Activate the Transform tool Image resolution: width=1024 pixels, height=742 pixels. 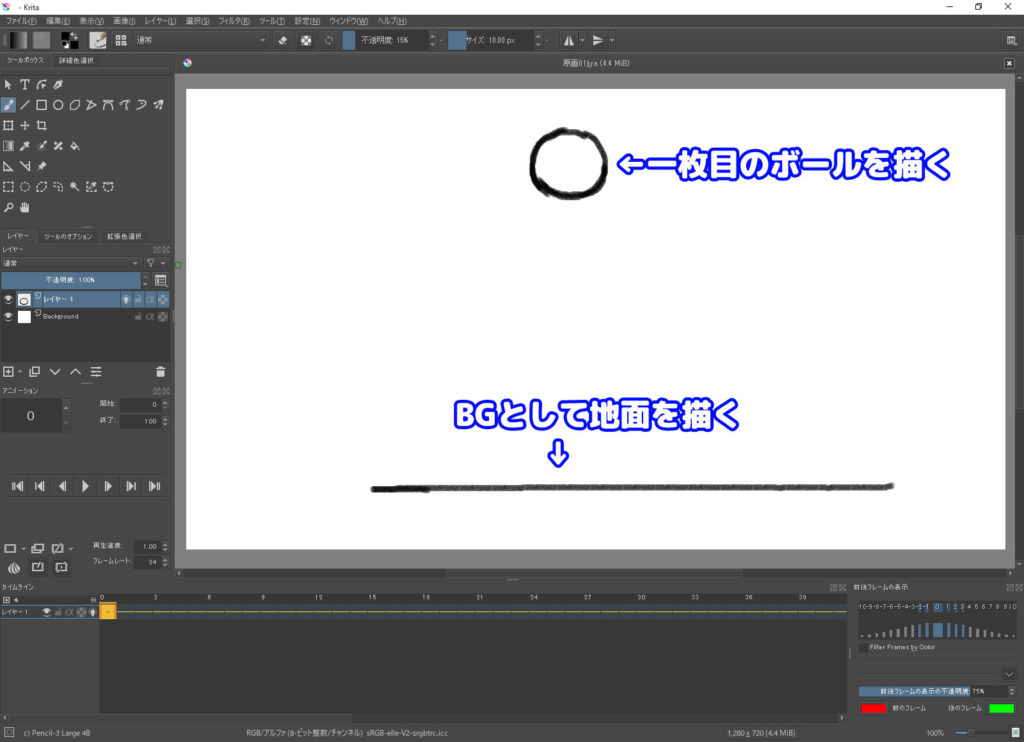(x=9, y=125)
